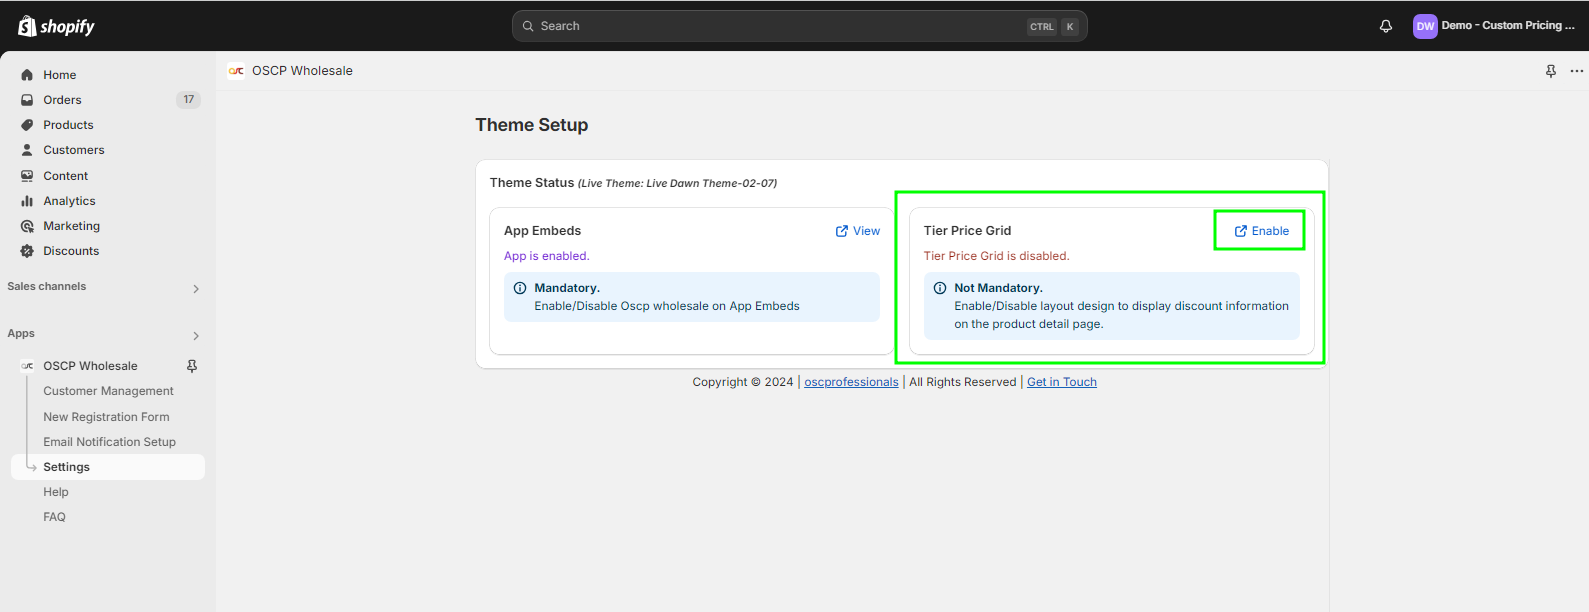Pin the app using the top-right pin icon
This screenshot has width=1589, height=612.
[x=1550, y=71]
